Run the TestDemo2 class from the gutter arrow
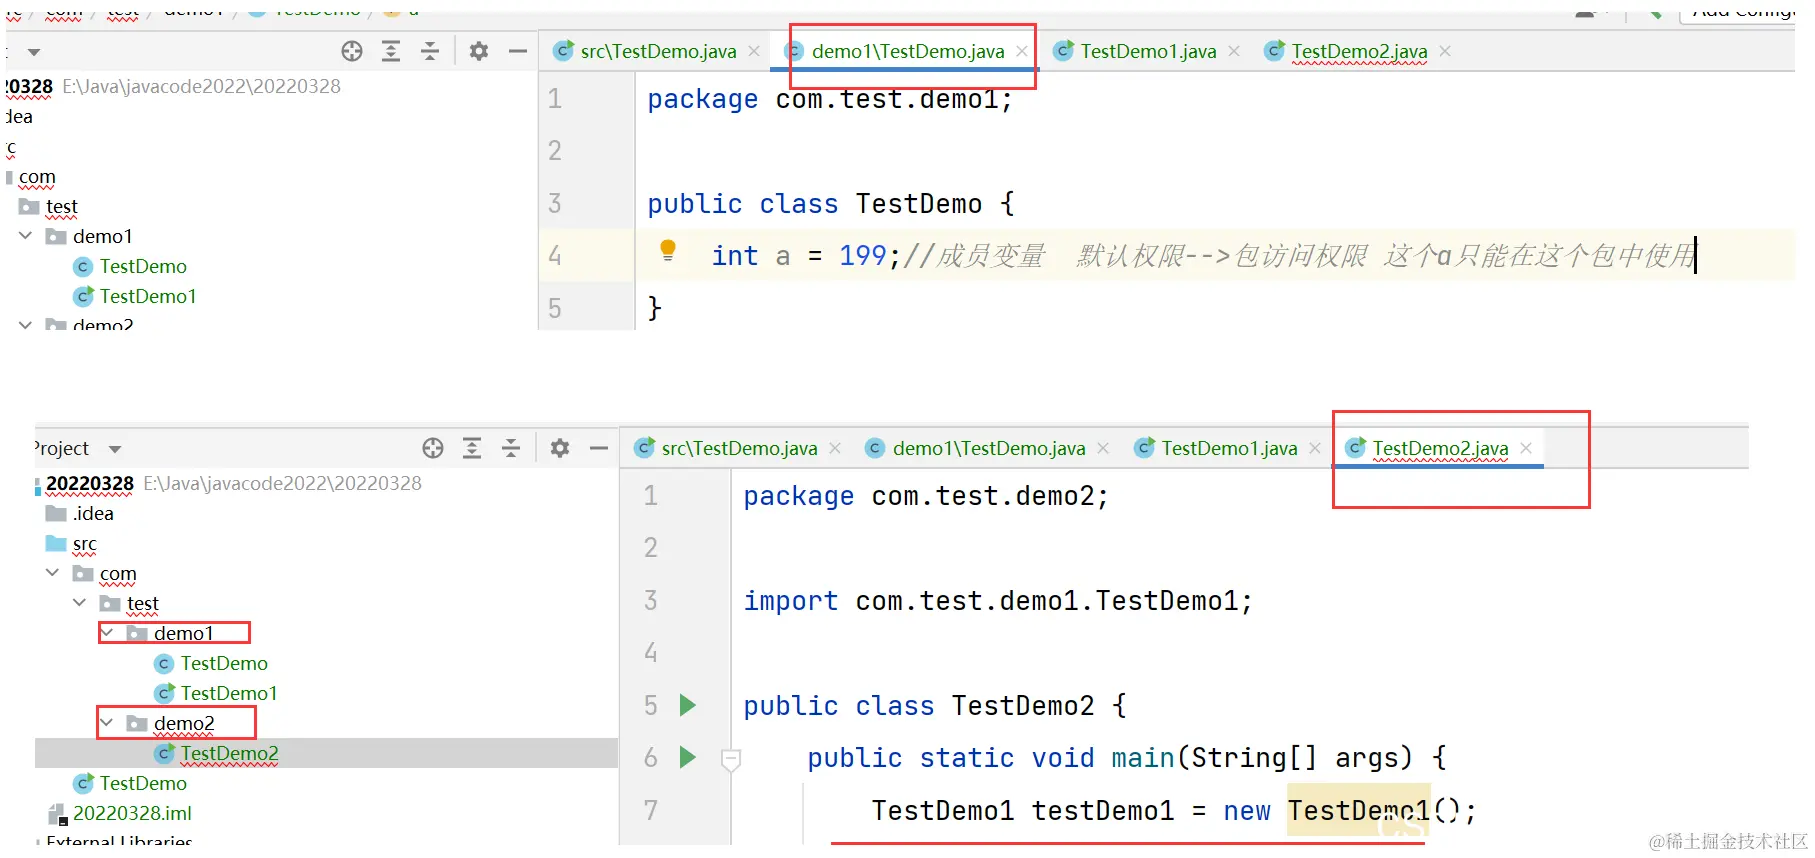Image resolution: width=1815 pixels, height=858 pixels. tap(688, 705)
